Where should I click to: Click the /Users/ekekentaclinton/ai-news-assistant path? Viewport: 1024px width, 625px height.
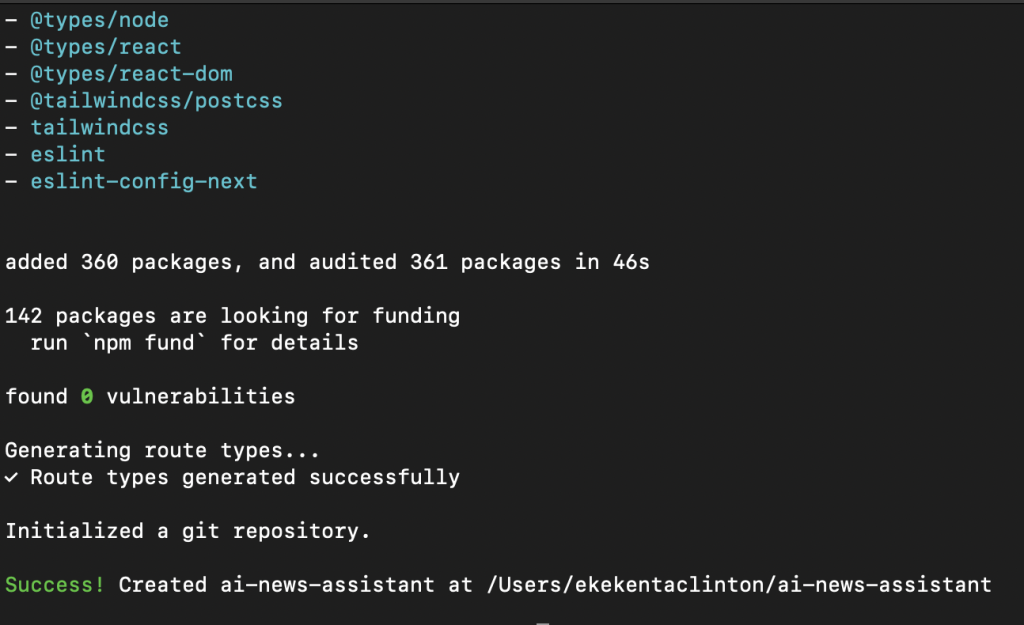pos(738,585)
